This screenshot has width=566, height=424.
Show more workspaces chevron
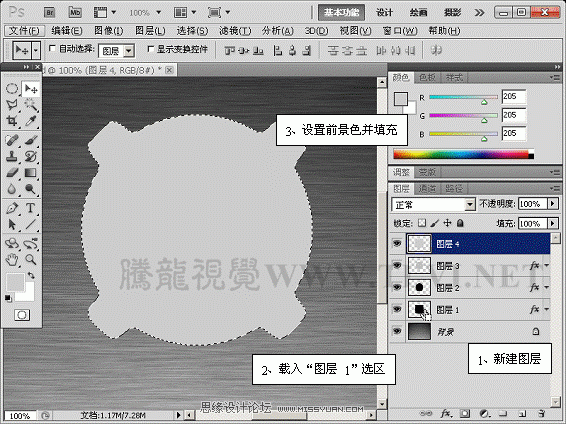pos(479,13)
